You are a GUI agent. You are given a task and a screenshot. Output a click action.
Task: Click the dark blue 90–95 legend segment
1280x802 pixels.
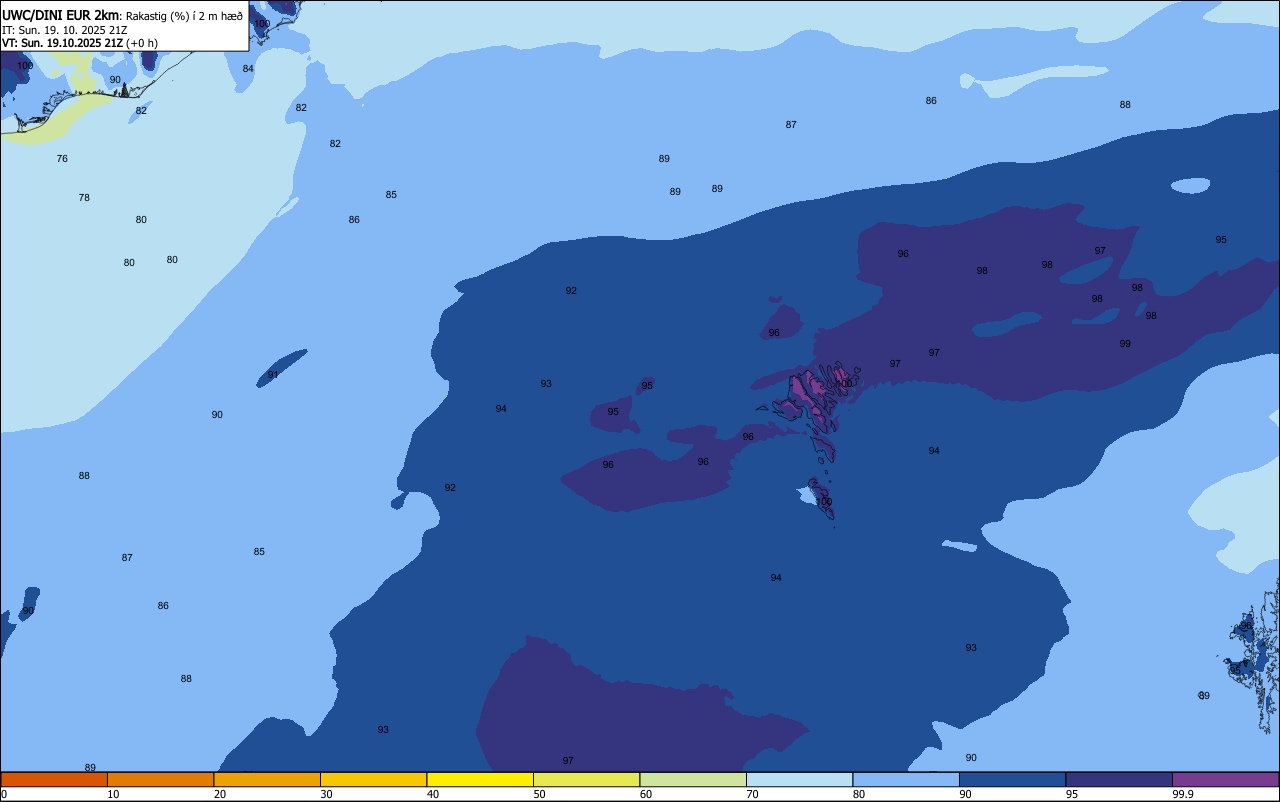(1012, 779)
